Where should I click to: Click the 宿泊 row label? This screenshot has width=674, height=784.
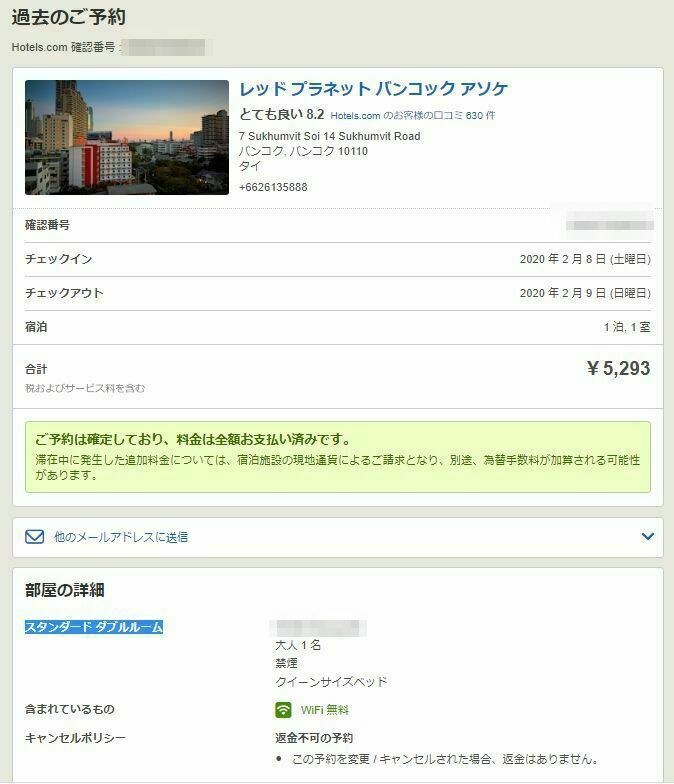click(36, 327)
